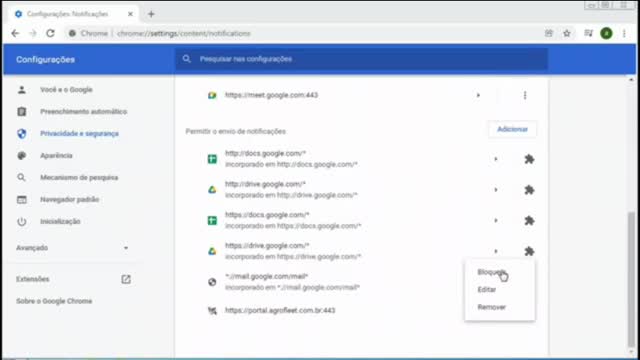Click the globe icon for mail.google.com
Screen dimensions: 640x360
tap(212, 282)
